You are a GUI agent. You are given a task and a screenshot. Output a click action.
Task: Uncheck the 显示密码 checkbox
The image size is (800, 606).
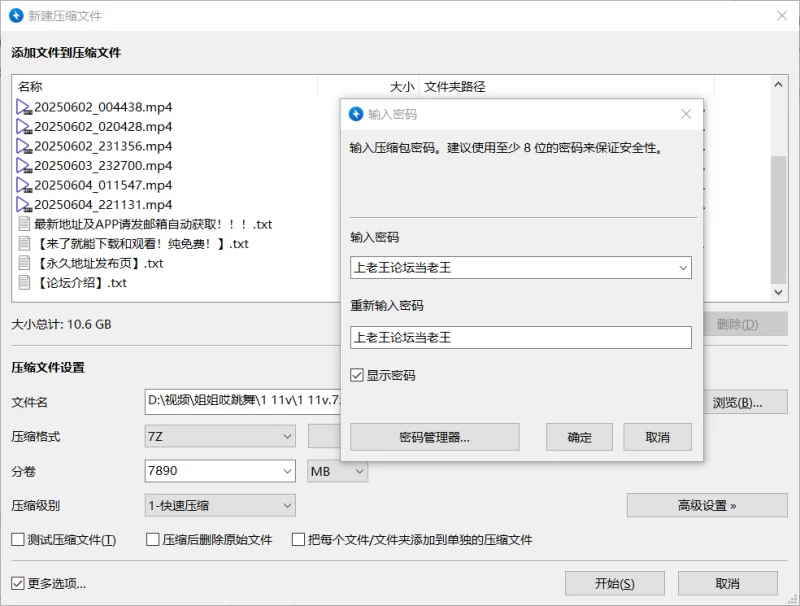(357, 375)
